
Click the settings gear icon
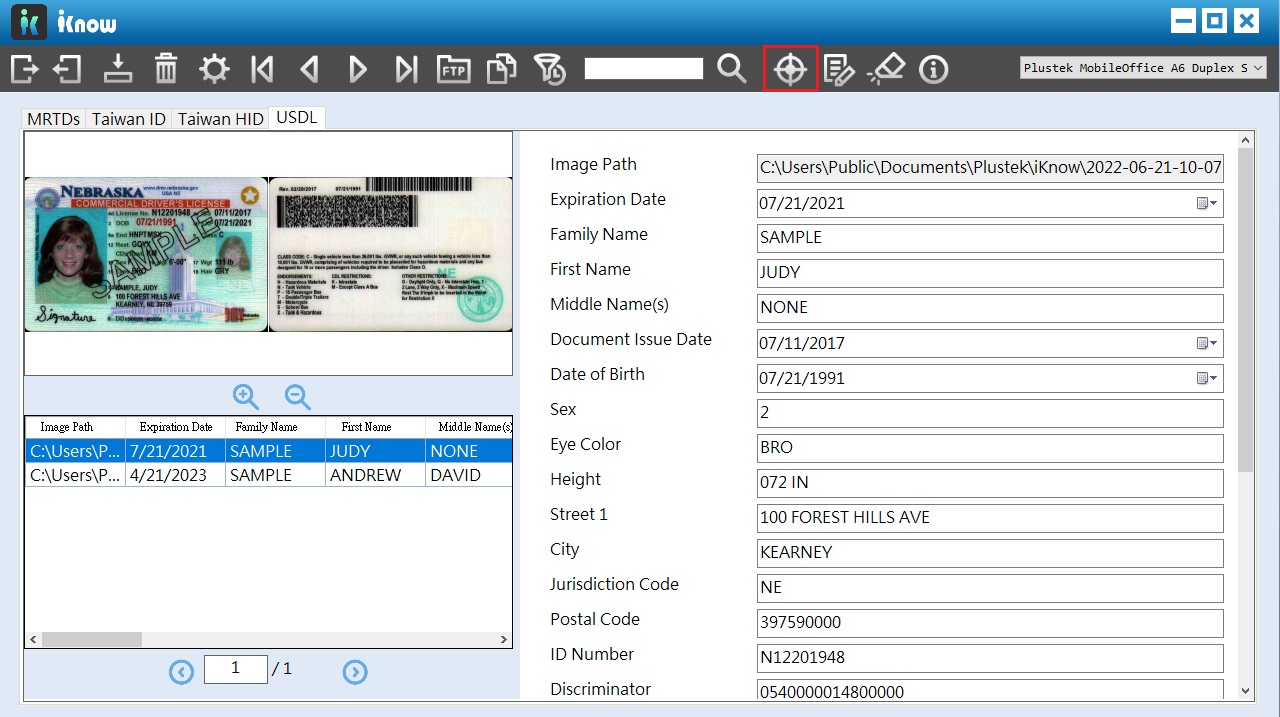pos(214,69)
